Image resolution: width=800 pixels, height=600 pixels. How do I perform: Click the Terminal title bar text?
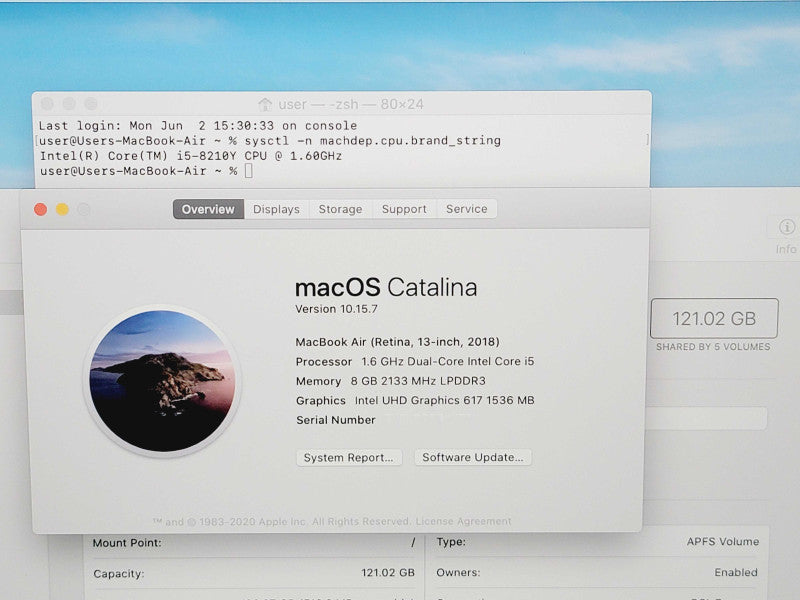pos(351,104)
